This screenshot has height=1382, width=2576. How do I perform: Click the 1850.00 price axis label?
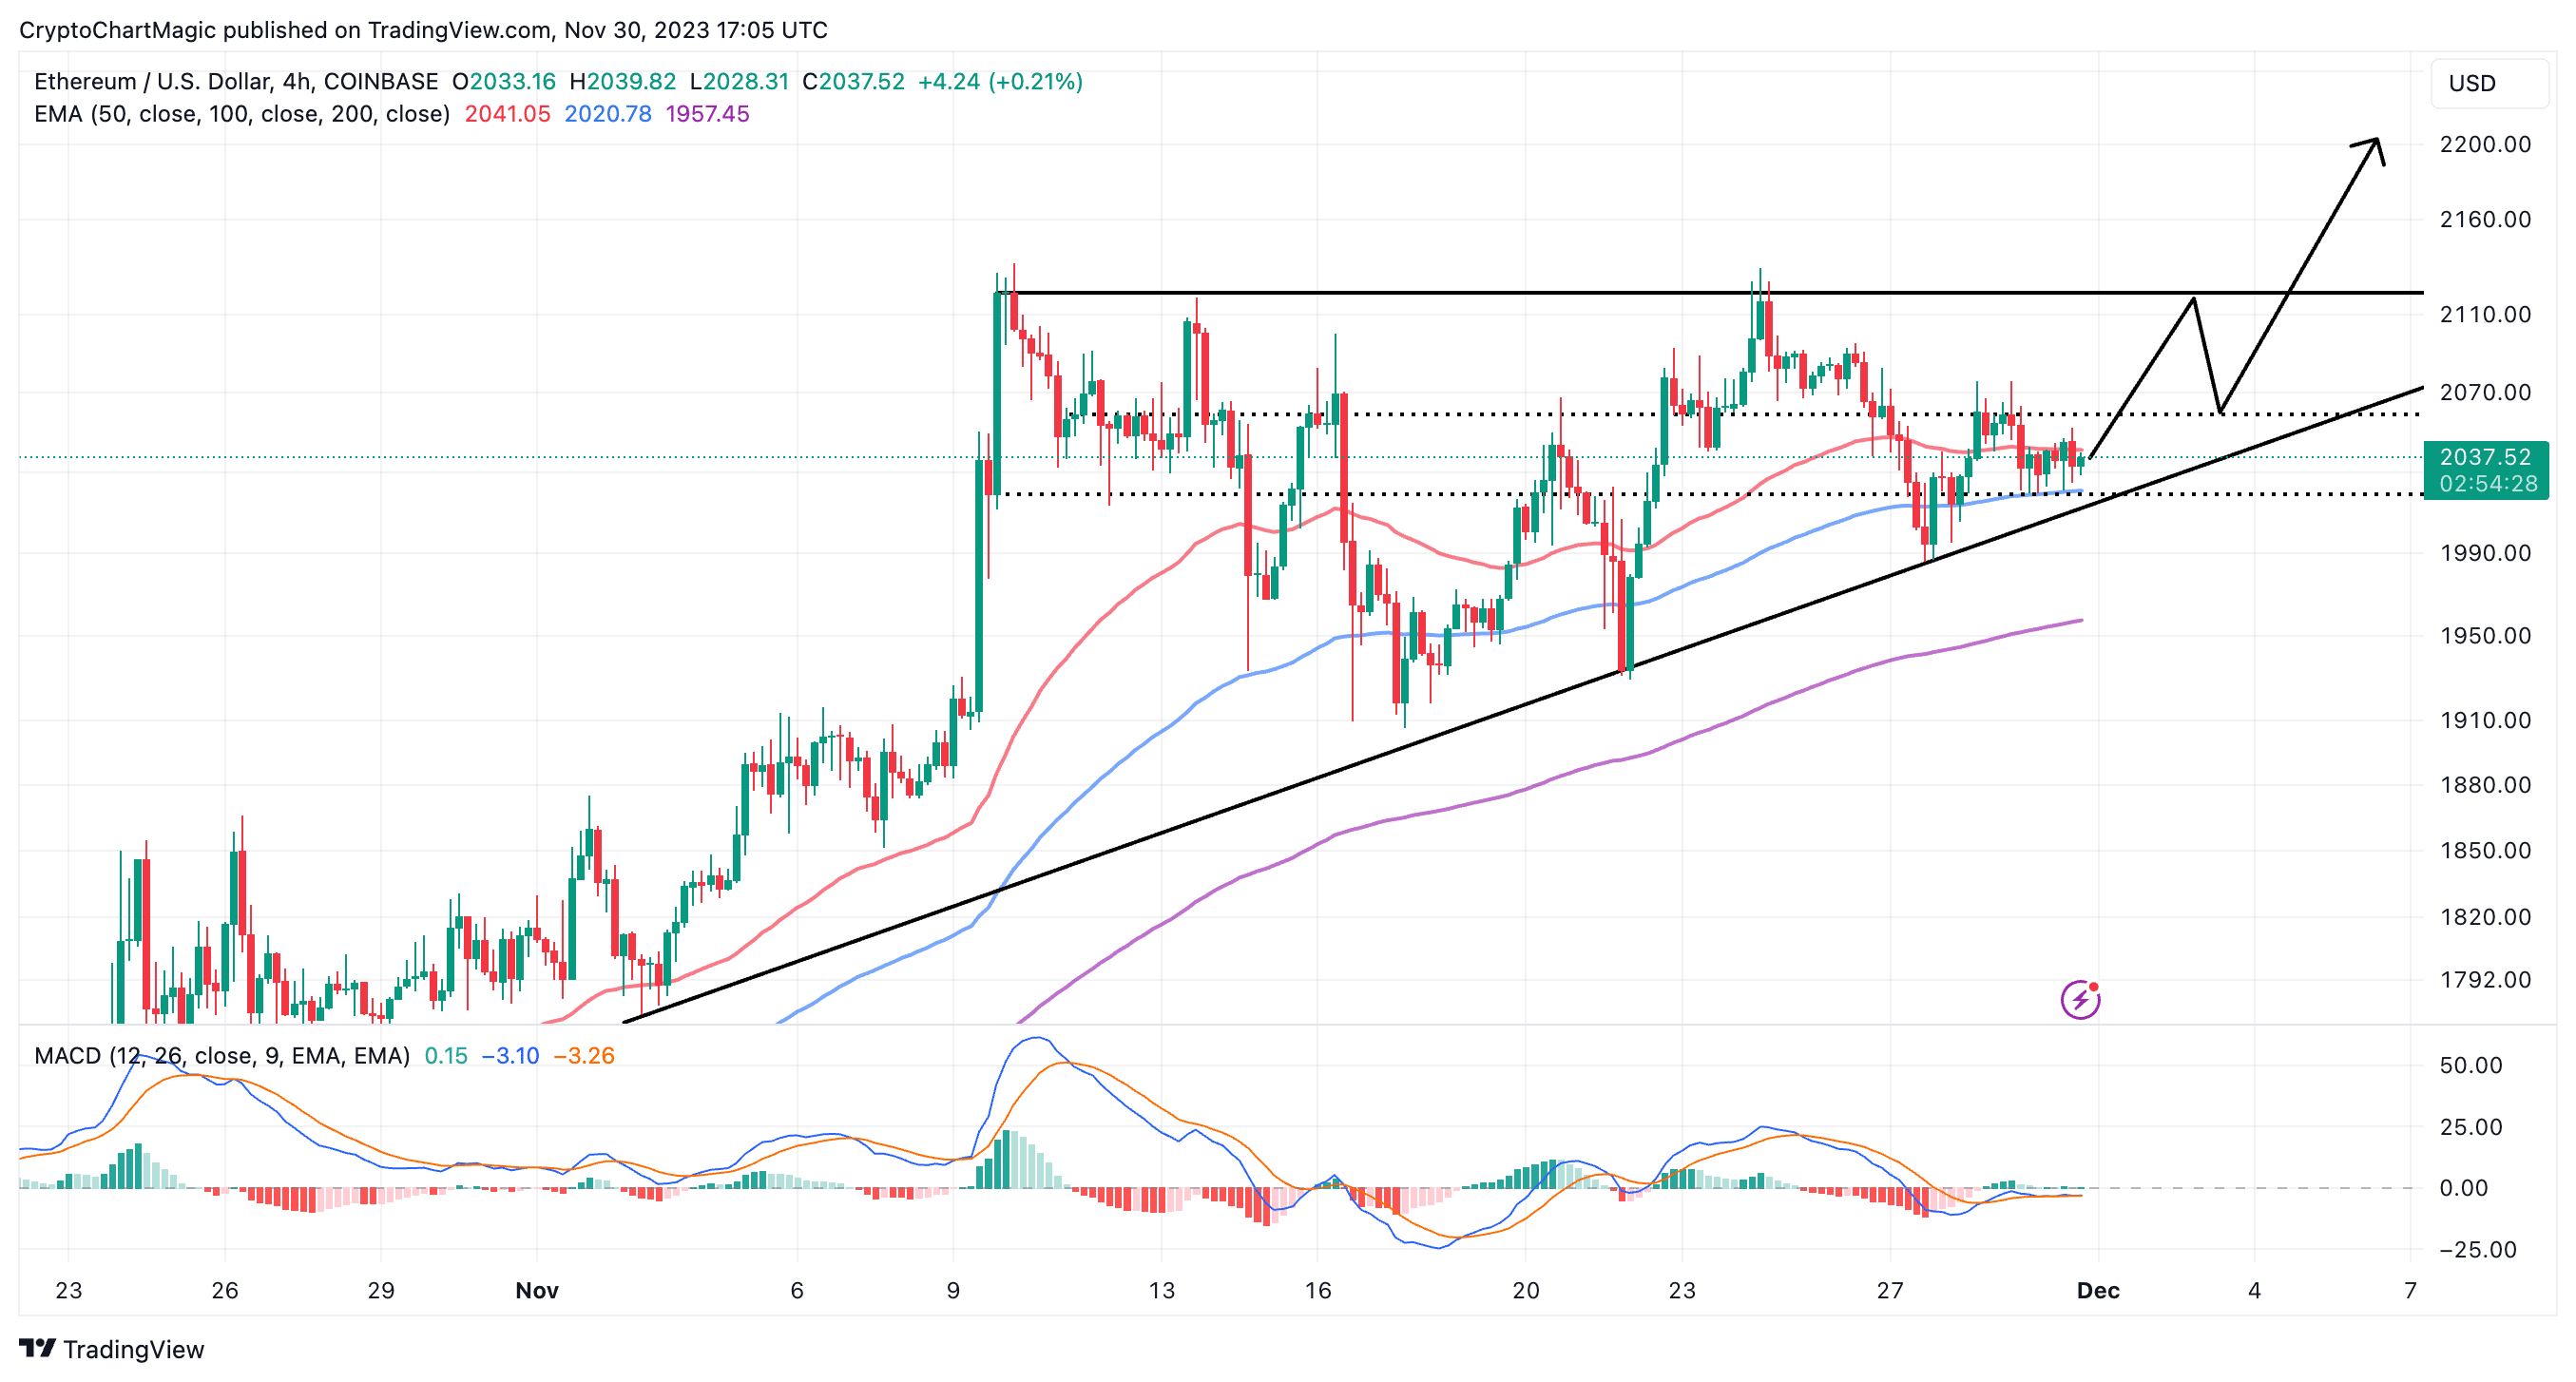click(x=2485, y=850)
